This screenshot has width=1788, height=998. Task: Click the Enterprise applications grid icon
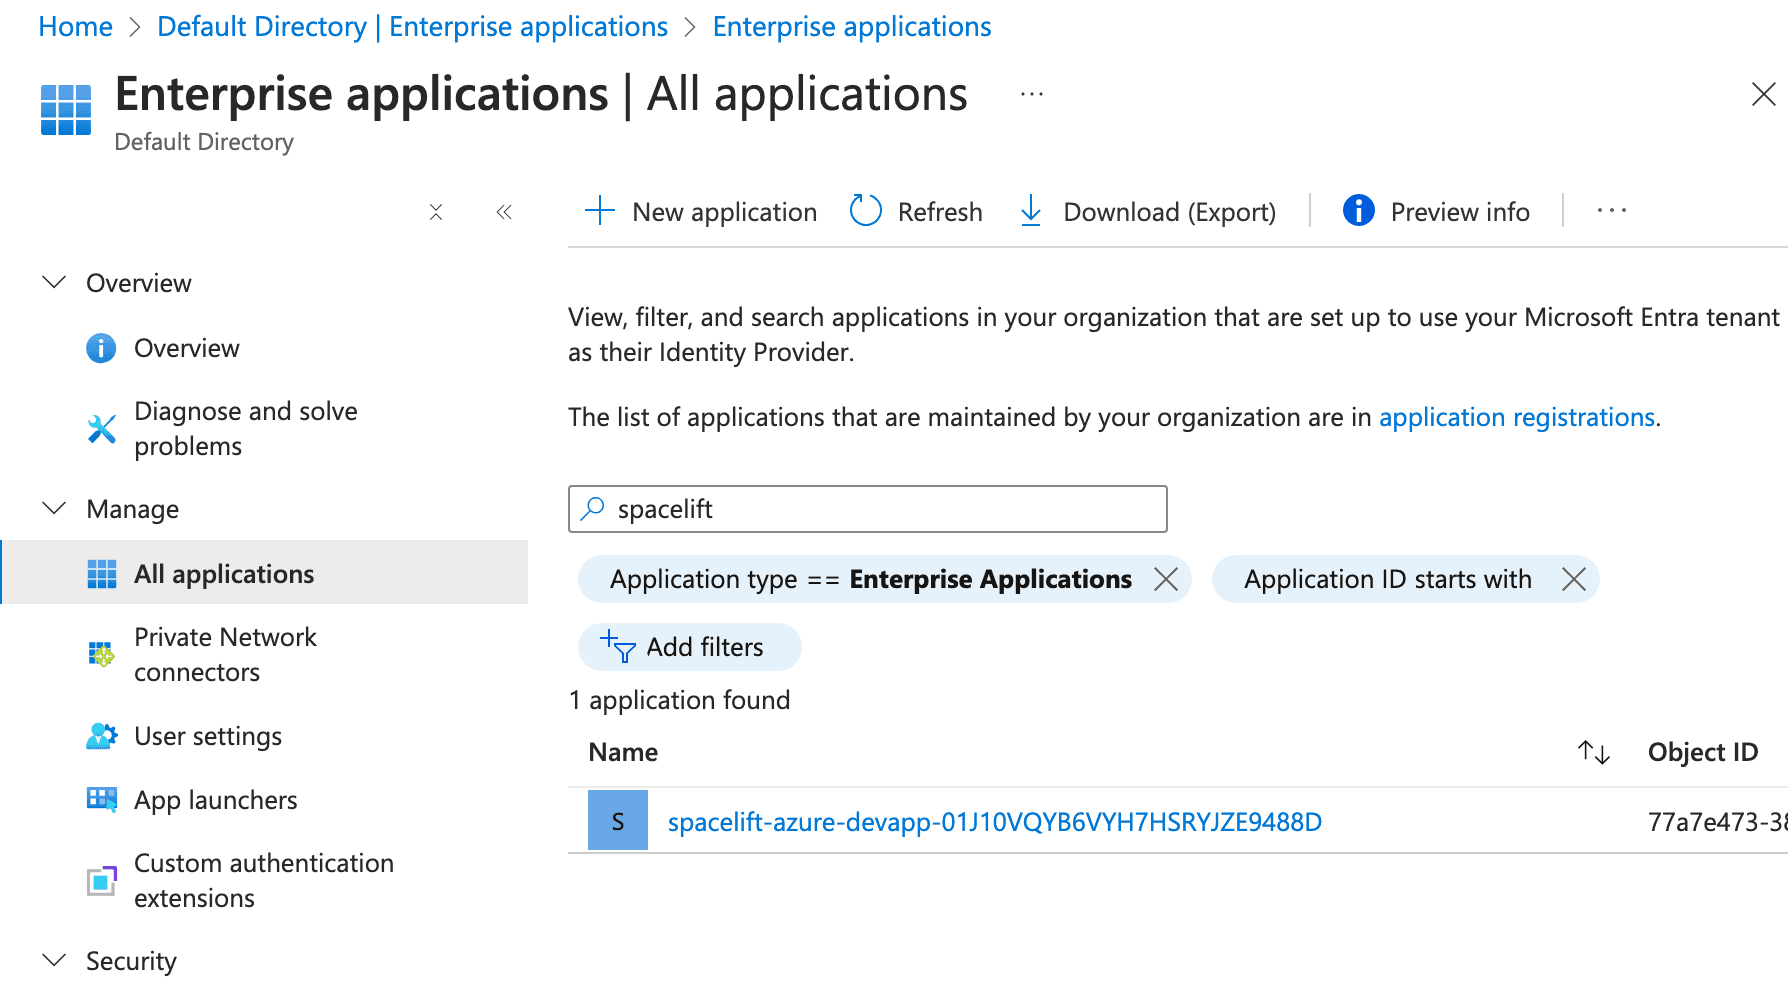tap(66, 109)
